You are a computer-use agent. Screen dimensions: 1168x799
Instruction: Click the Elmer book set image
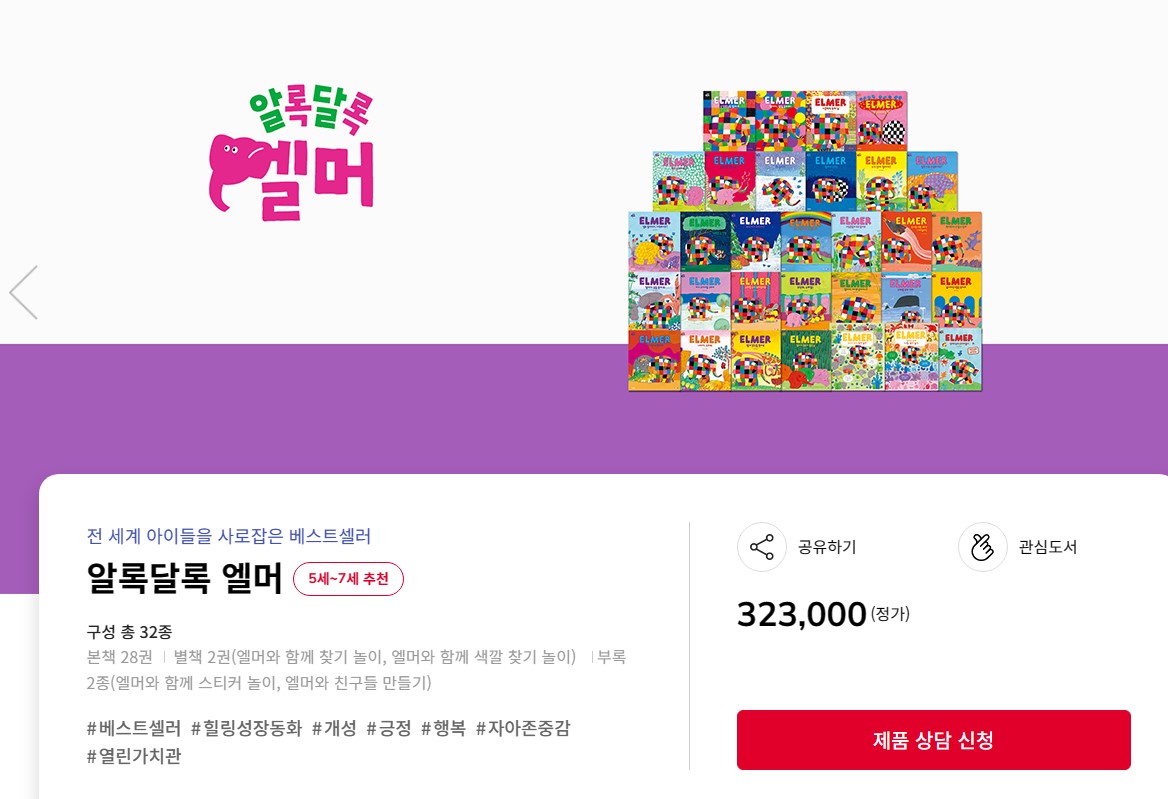point(804,241)
